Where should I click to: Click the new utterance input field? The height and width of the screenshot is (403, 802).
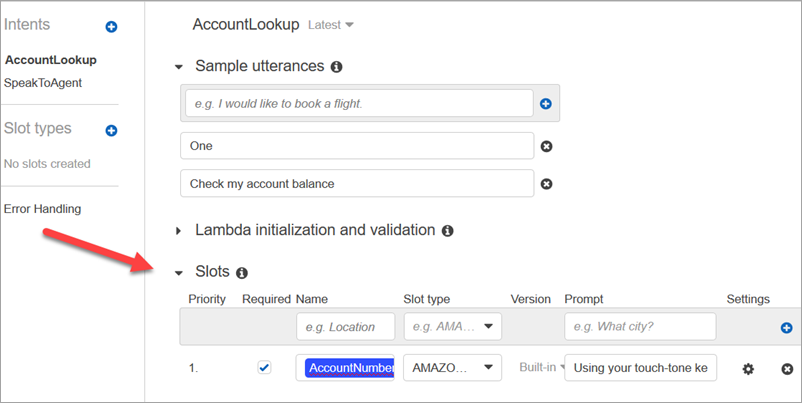[358, 103]
